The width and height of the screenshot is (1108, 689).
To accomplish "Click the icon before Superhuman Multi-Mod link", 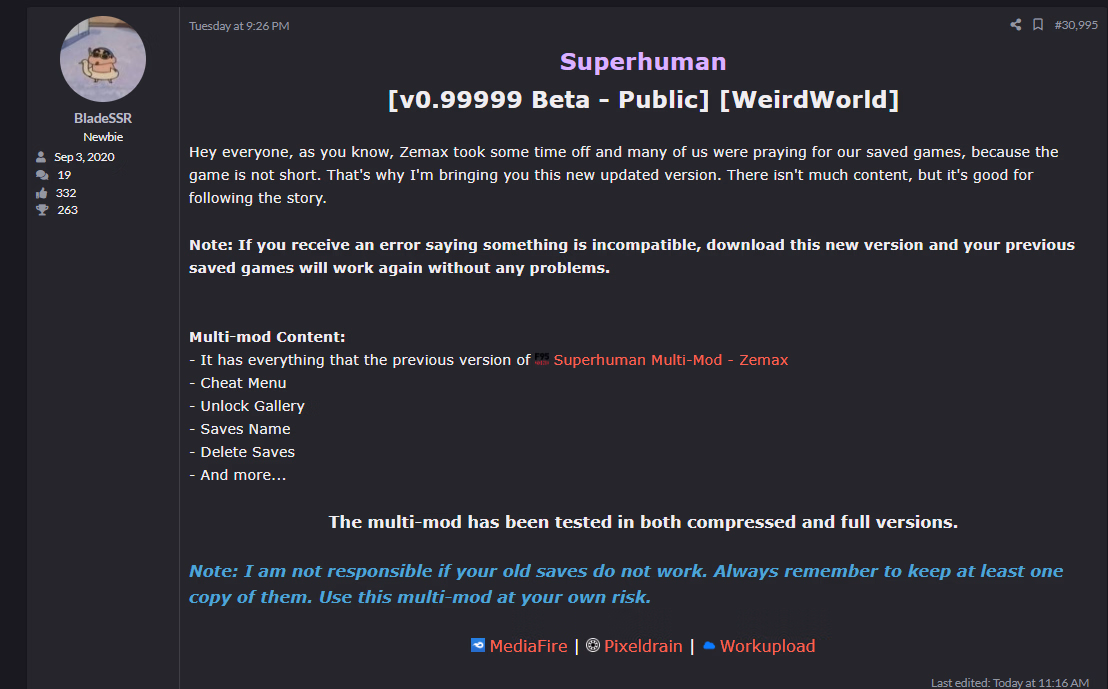I will pos(542,359).
